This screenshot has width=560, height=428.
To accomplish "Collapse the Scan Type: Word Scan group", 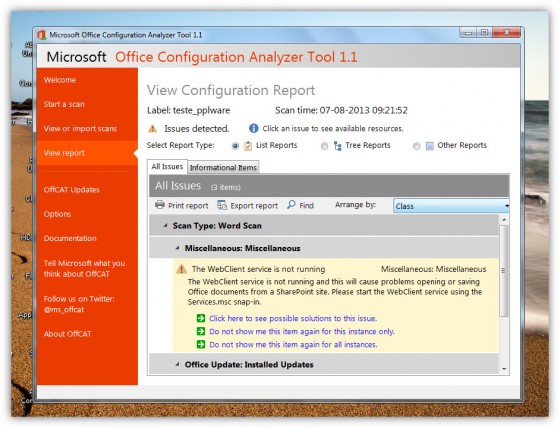I will 165,225.
